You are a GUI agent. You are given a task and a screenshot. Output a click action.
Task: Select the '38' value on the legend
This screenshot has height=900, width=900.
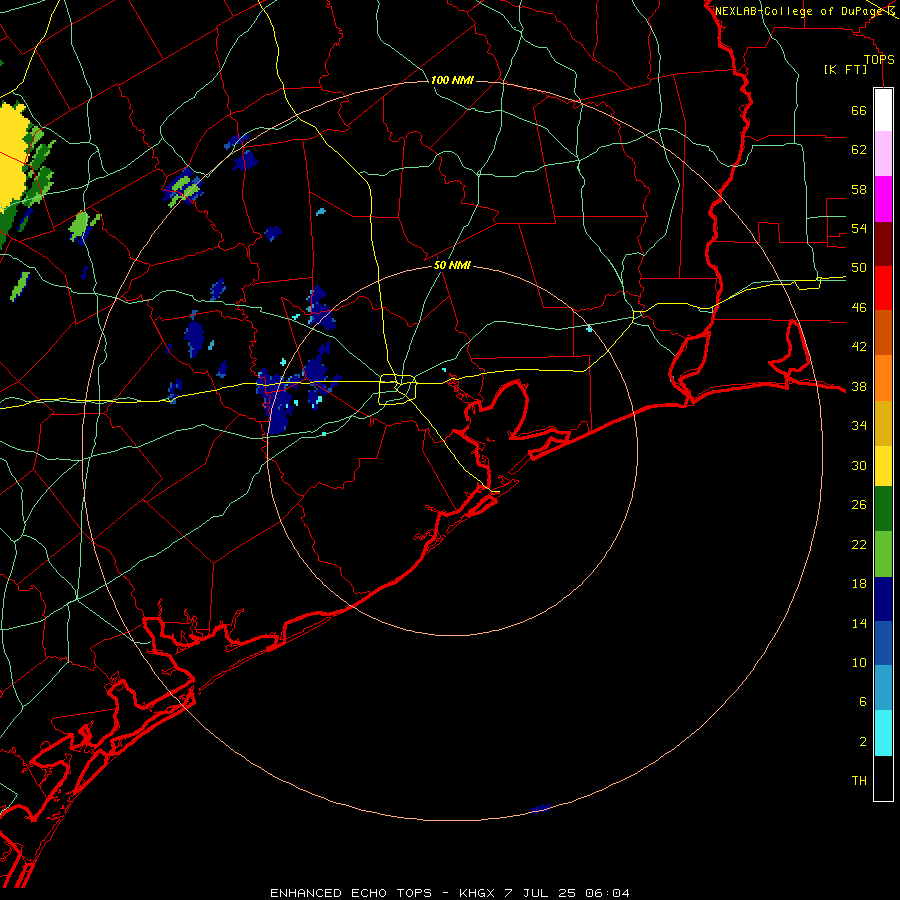point(859,387)
